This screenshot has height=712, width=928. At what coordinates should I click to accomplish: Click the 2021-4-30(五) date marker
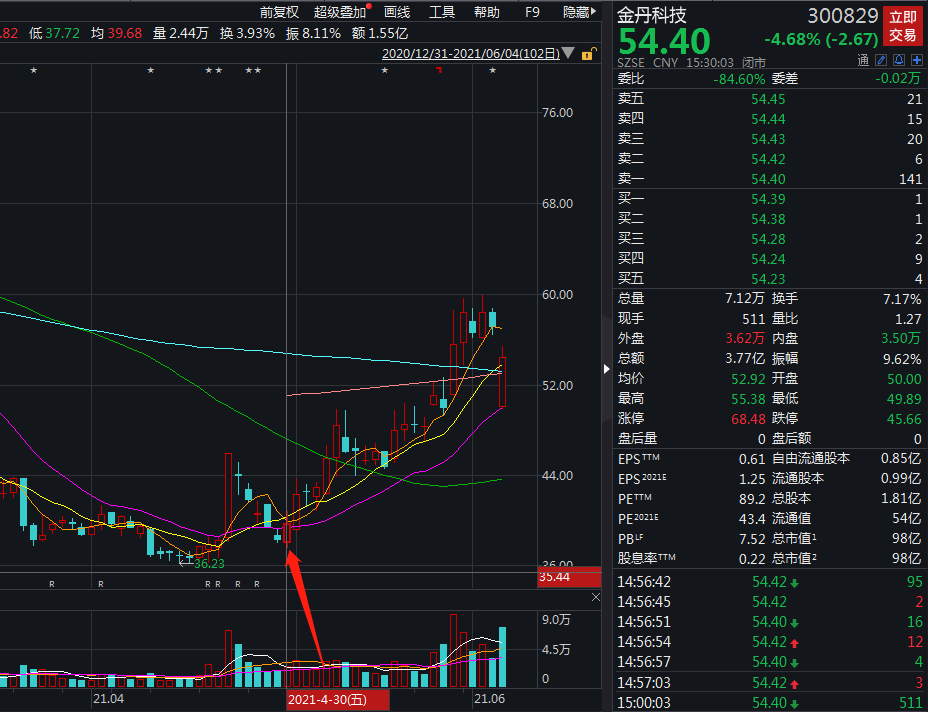[x=337, y=700]
